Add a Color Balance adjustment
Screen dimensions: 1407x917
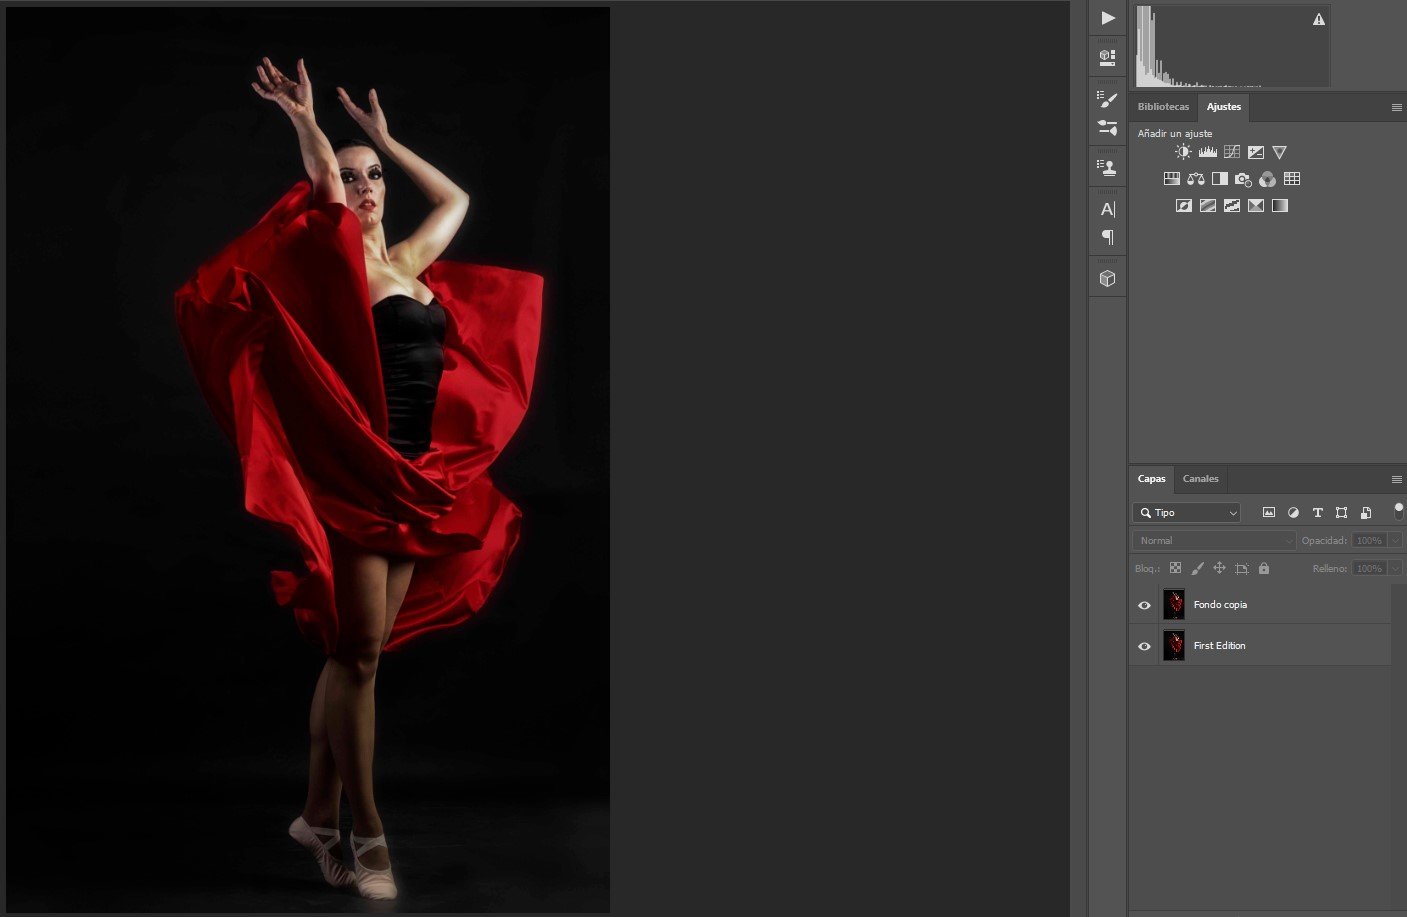pyautogui.click(x=1196, y=179)
